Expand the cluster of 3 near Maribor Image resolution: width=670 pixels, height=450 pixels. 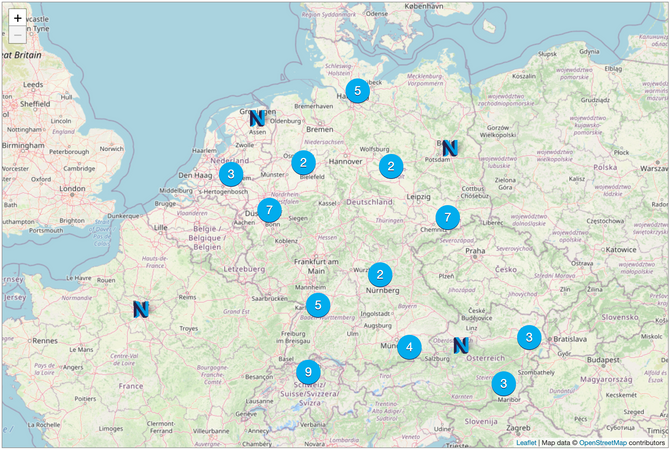(x=503, y=383)
